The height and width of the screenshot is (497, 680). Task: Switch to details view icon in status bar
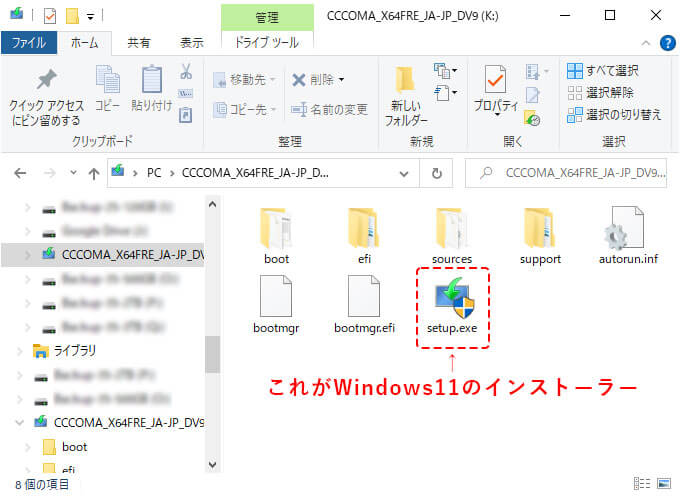pyautogui.click(x=642, y=484)
